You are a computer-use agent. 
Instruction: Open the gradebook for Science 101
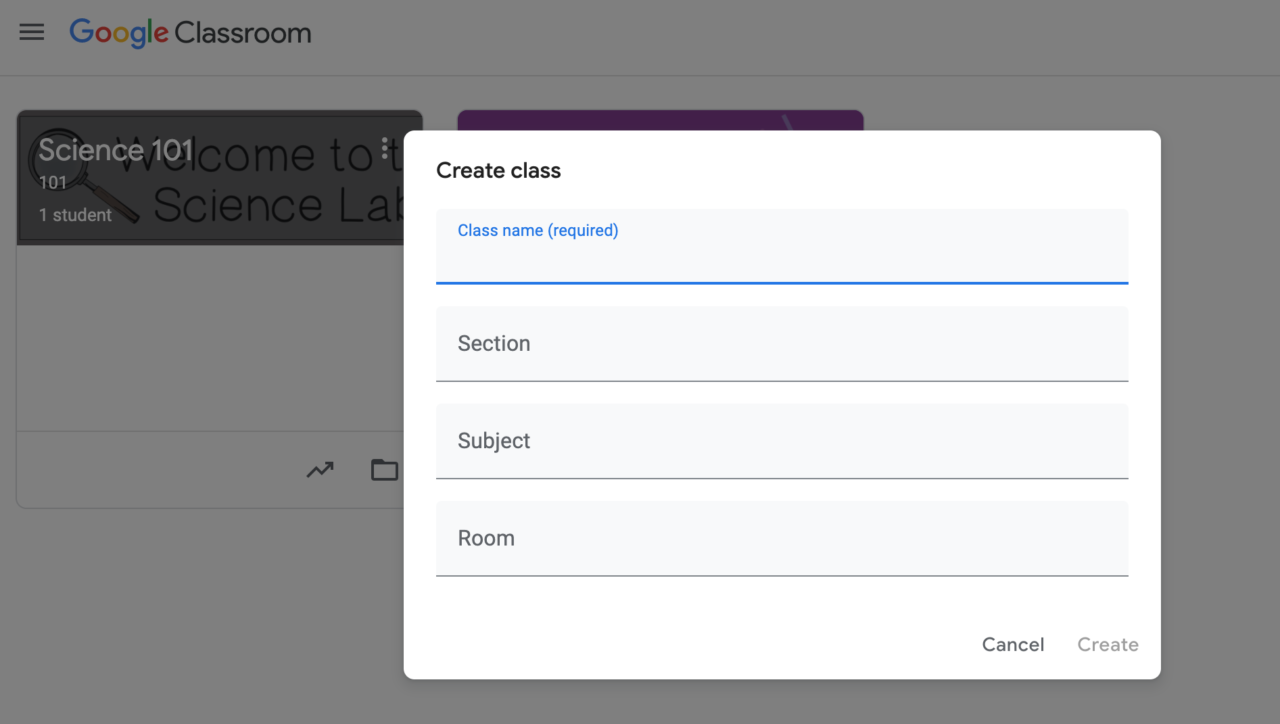[319, 469]
